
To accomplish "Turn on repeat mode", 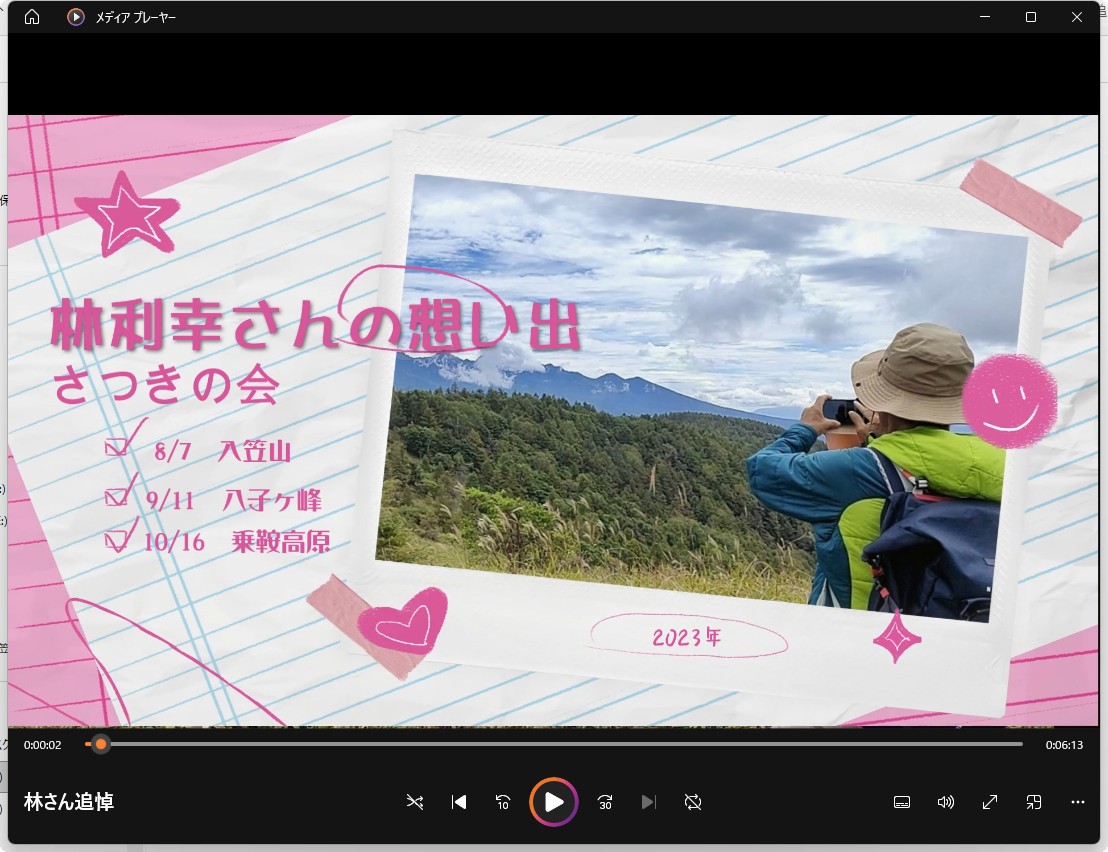I will pyautogui.click(x=693, y=802).
